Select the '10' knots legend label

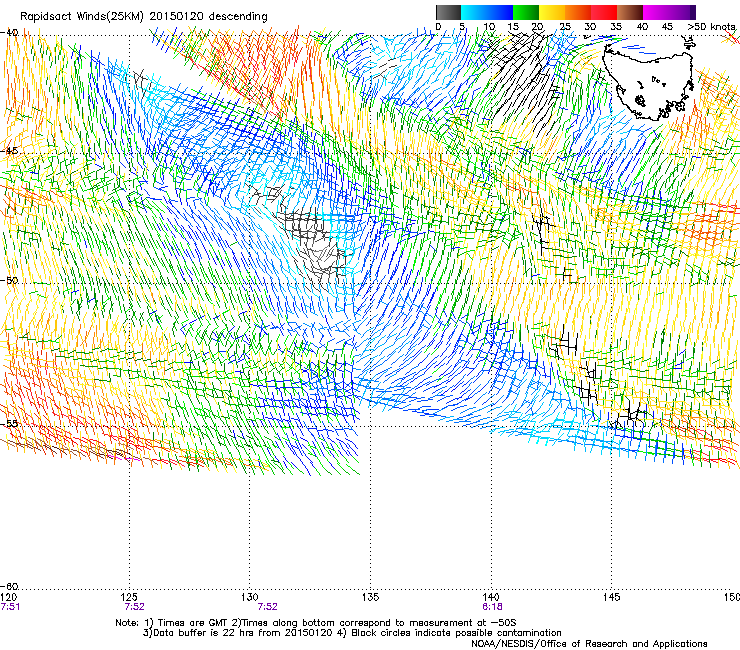[x=489, y=27]
